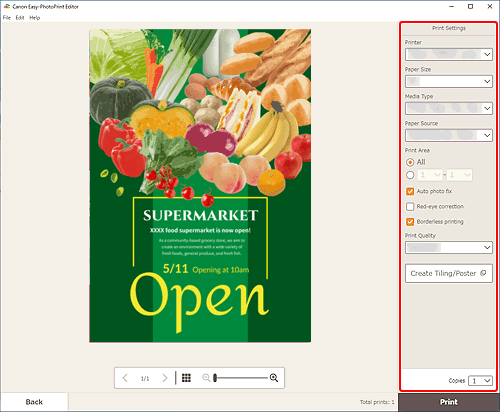Select the All print area radio button

(x=410, y=162)
